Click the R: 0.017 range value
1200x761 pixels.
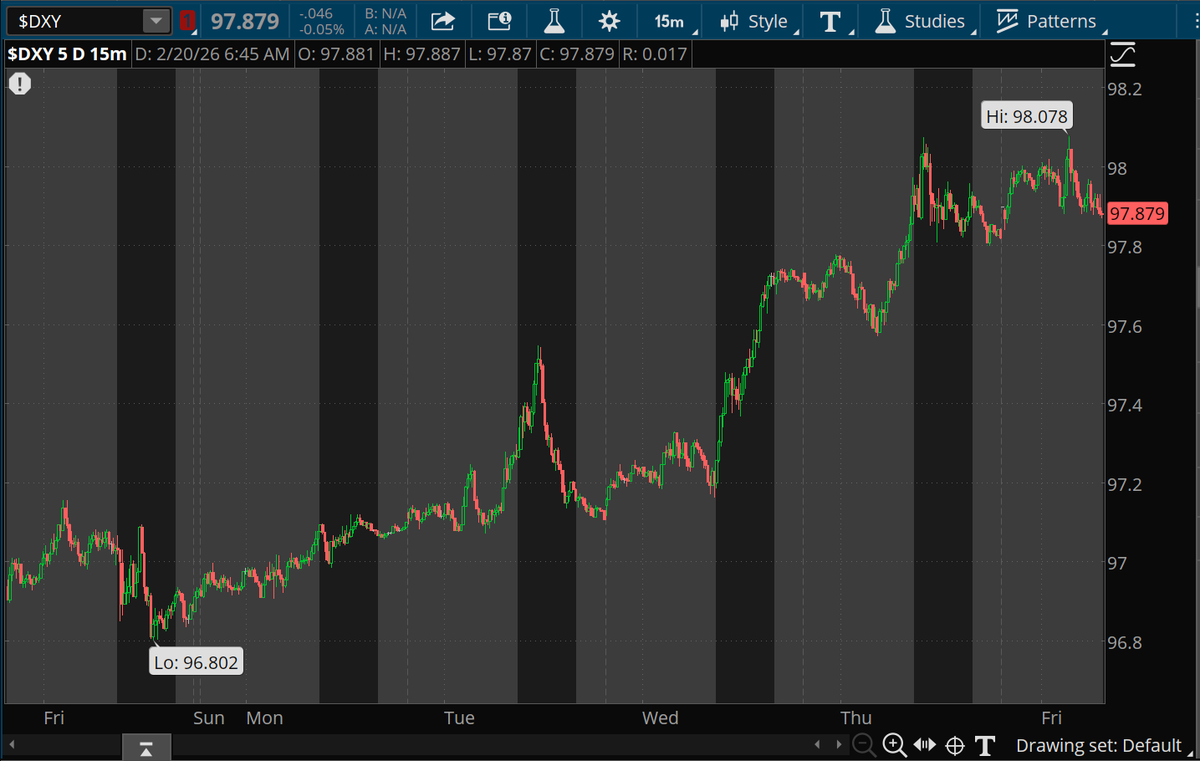coord(654,53)
